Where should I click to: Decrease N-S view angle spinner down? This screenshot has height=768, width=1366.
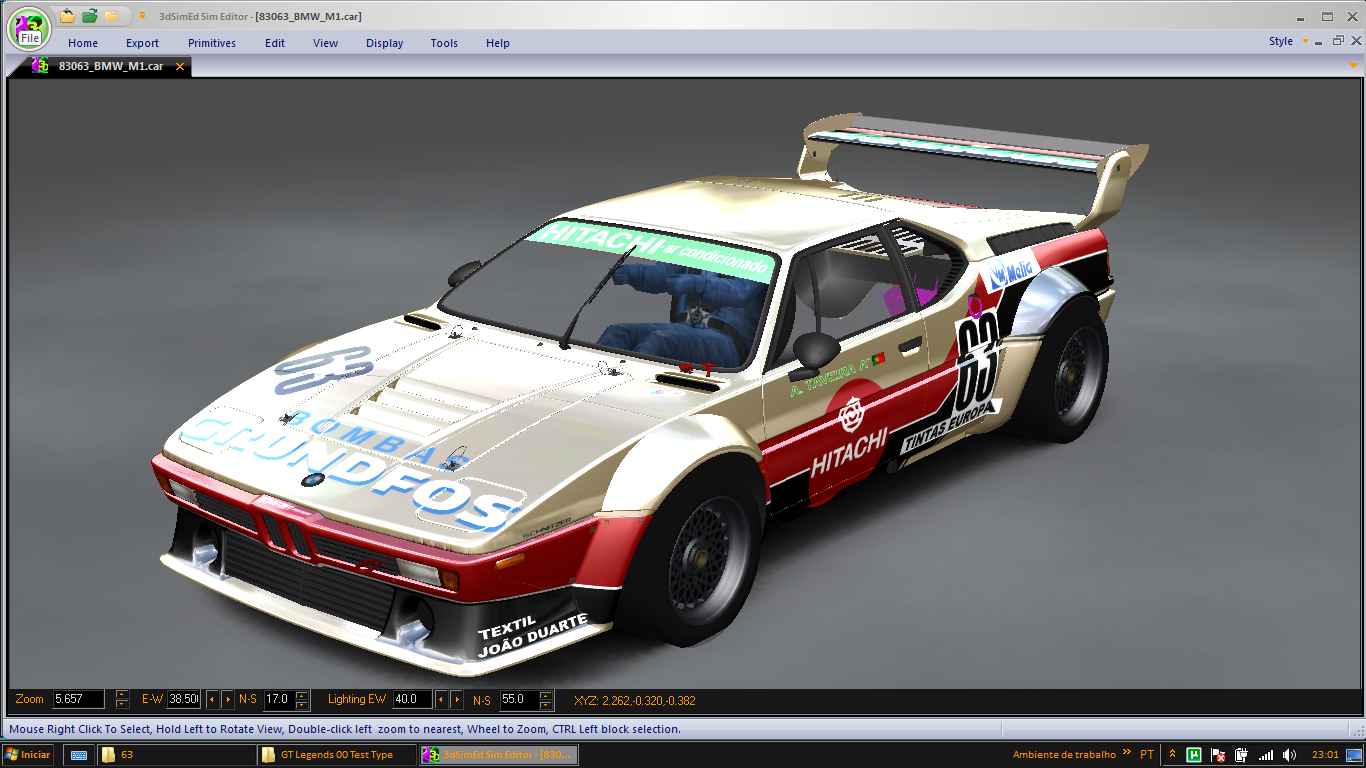tap(302, 705)
